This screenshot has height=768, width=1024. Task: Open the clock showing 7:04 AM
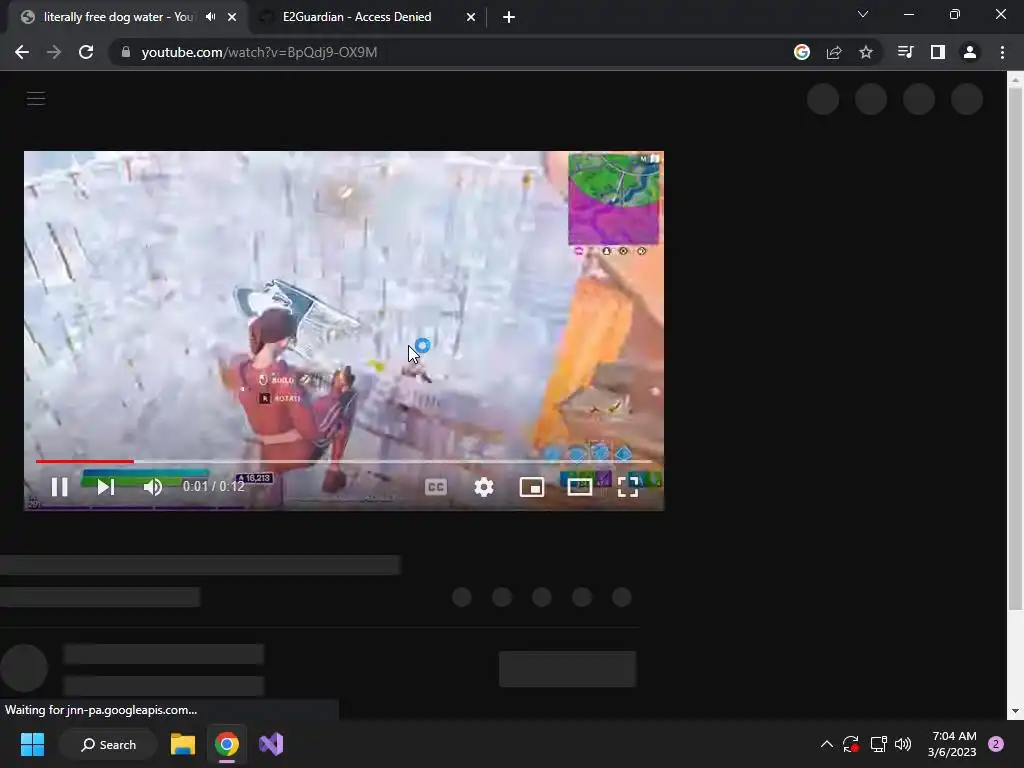(x=952, y=744)
